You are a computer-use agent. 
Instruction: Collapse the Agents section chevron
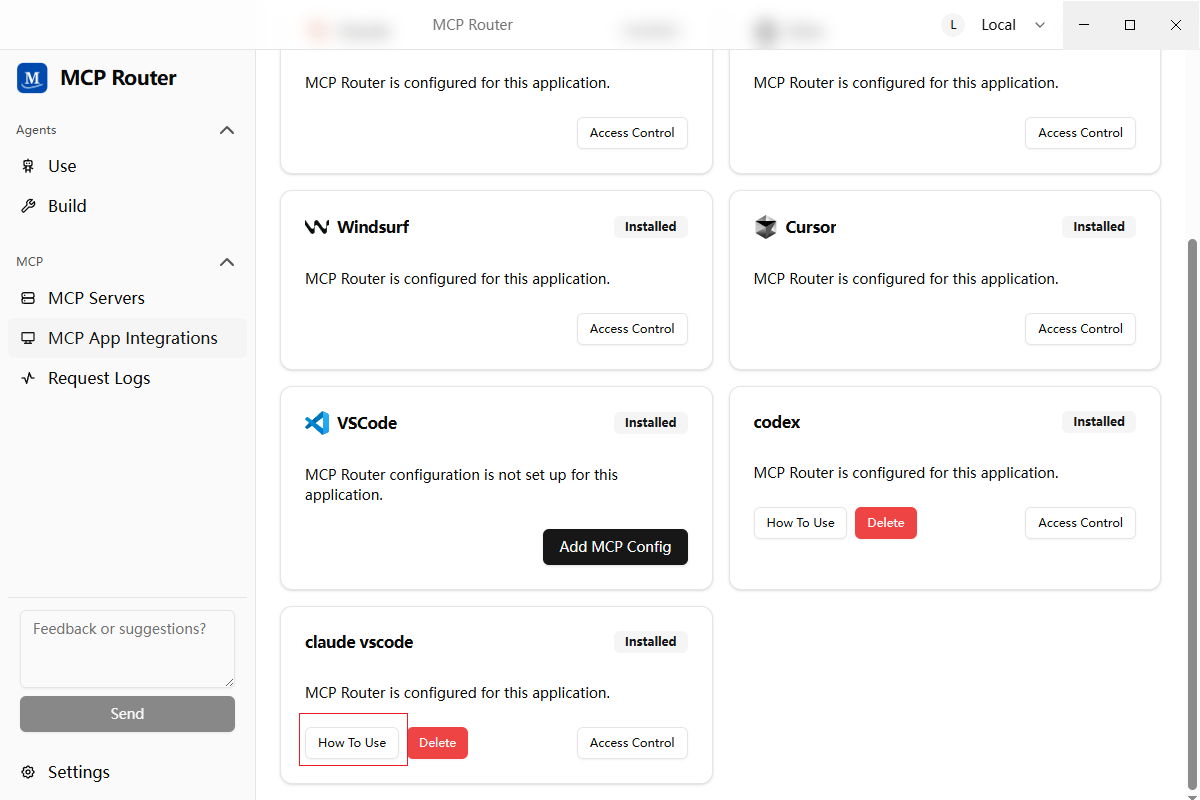click(227, 130)
